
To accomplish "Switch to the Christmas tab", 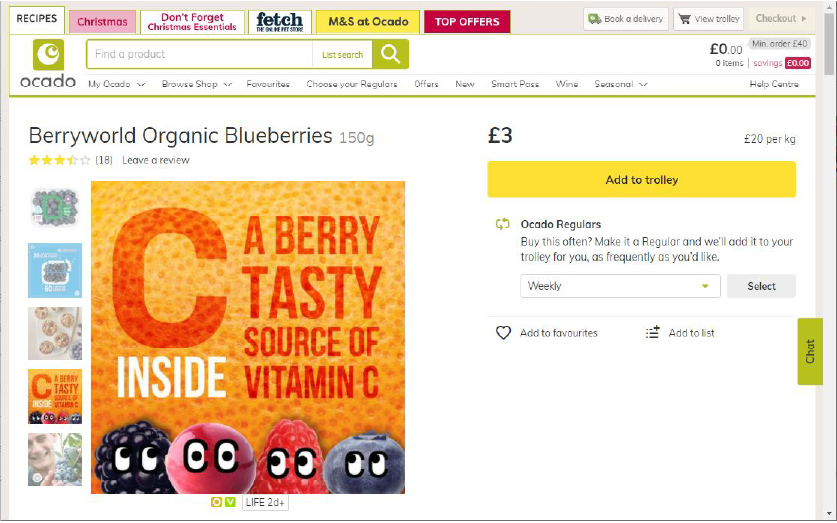I will 102,22.
